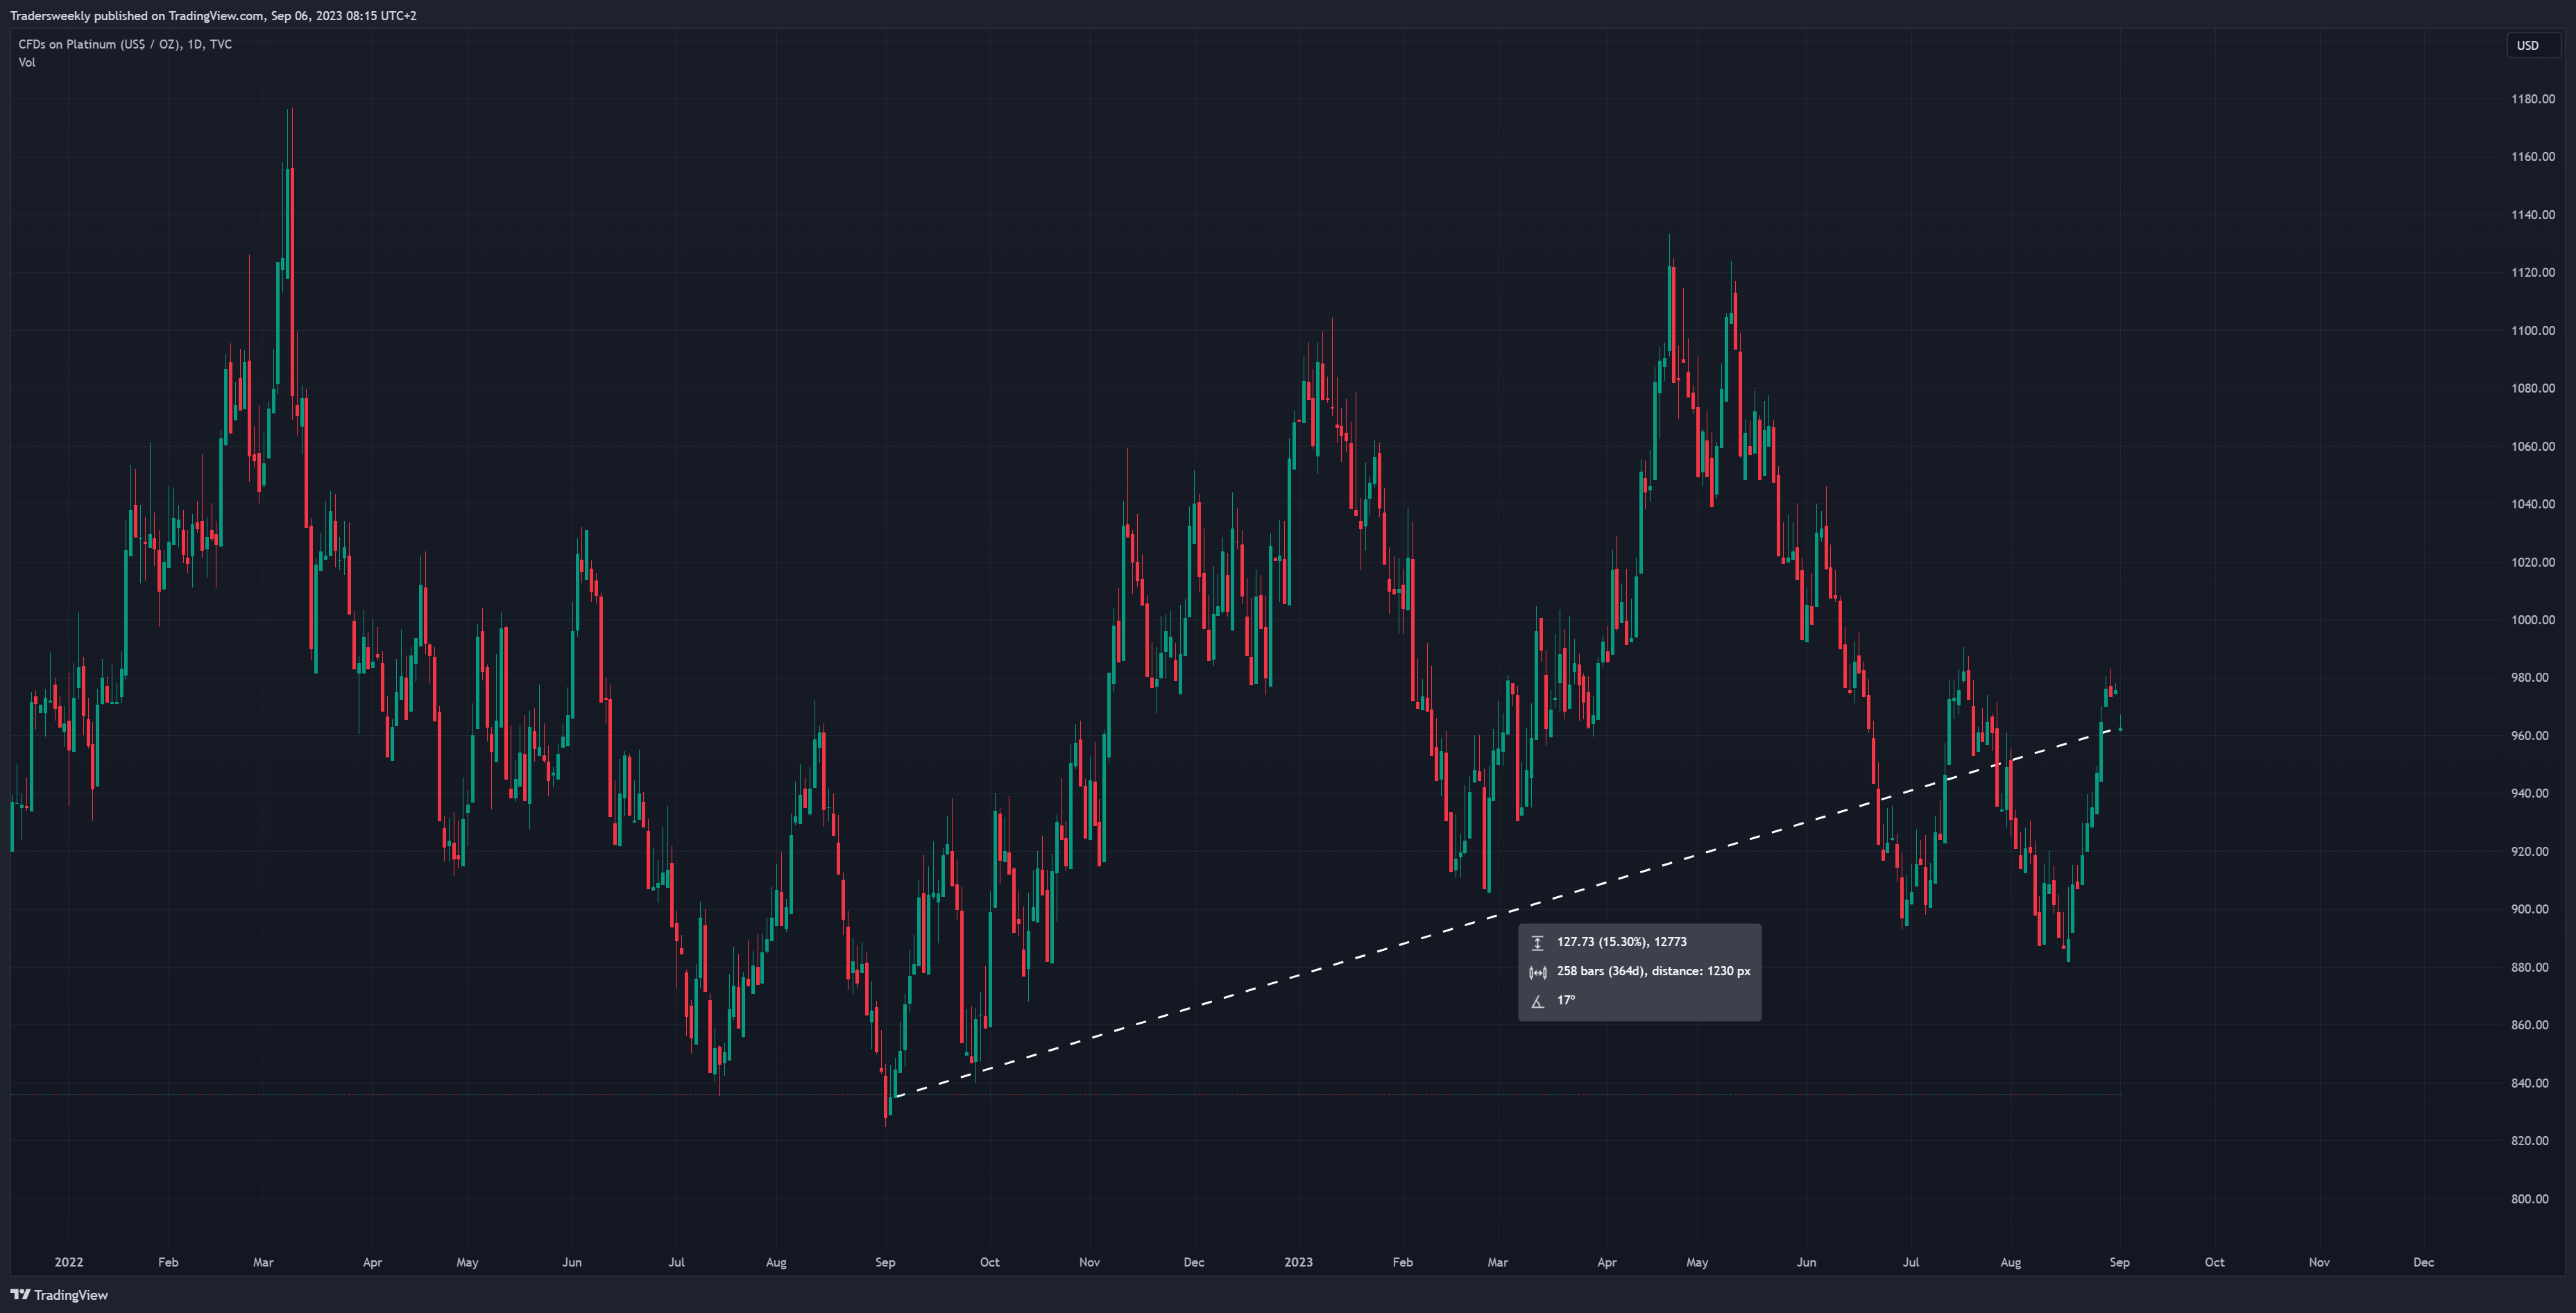Click the Tradersweekly published header text
The width and height of the screenshot is (2576, 1313).
tap(213, 15)
